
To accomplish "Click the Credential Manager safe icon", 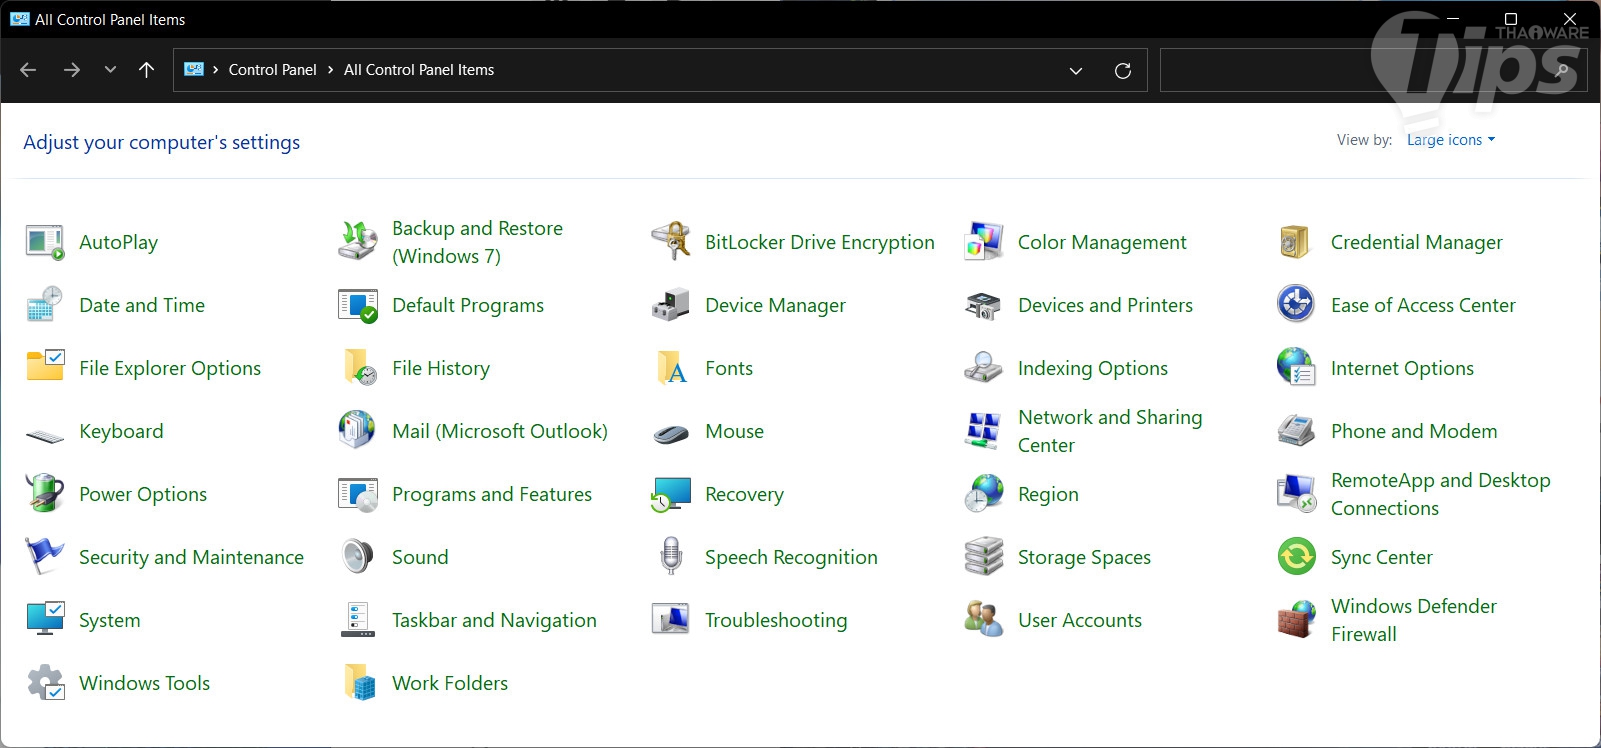I will [1296, 242].
